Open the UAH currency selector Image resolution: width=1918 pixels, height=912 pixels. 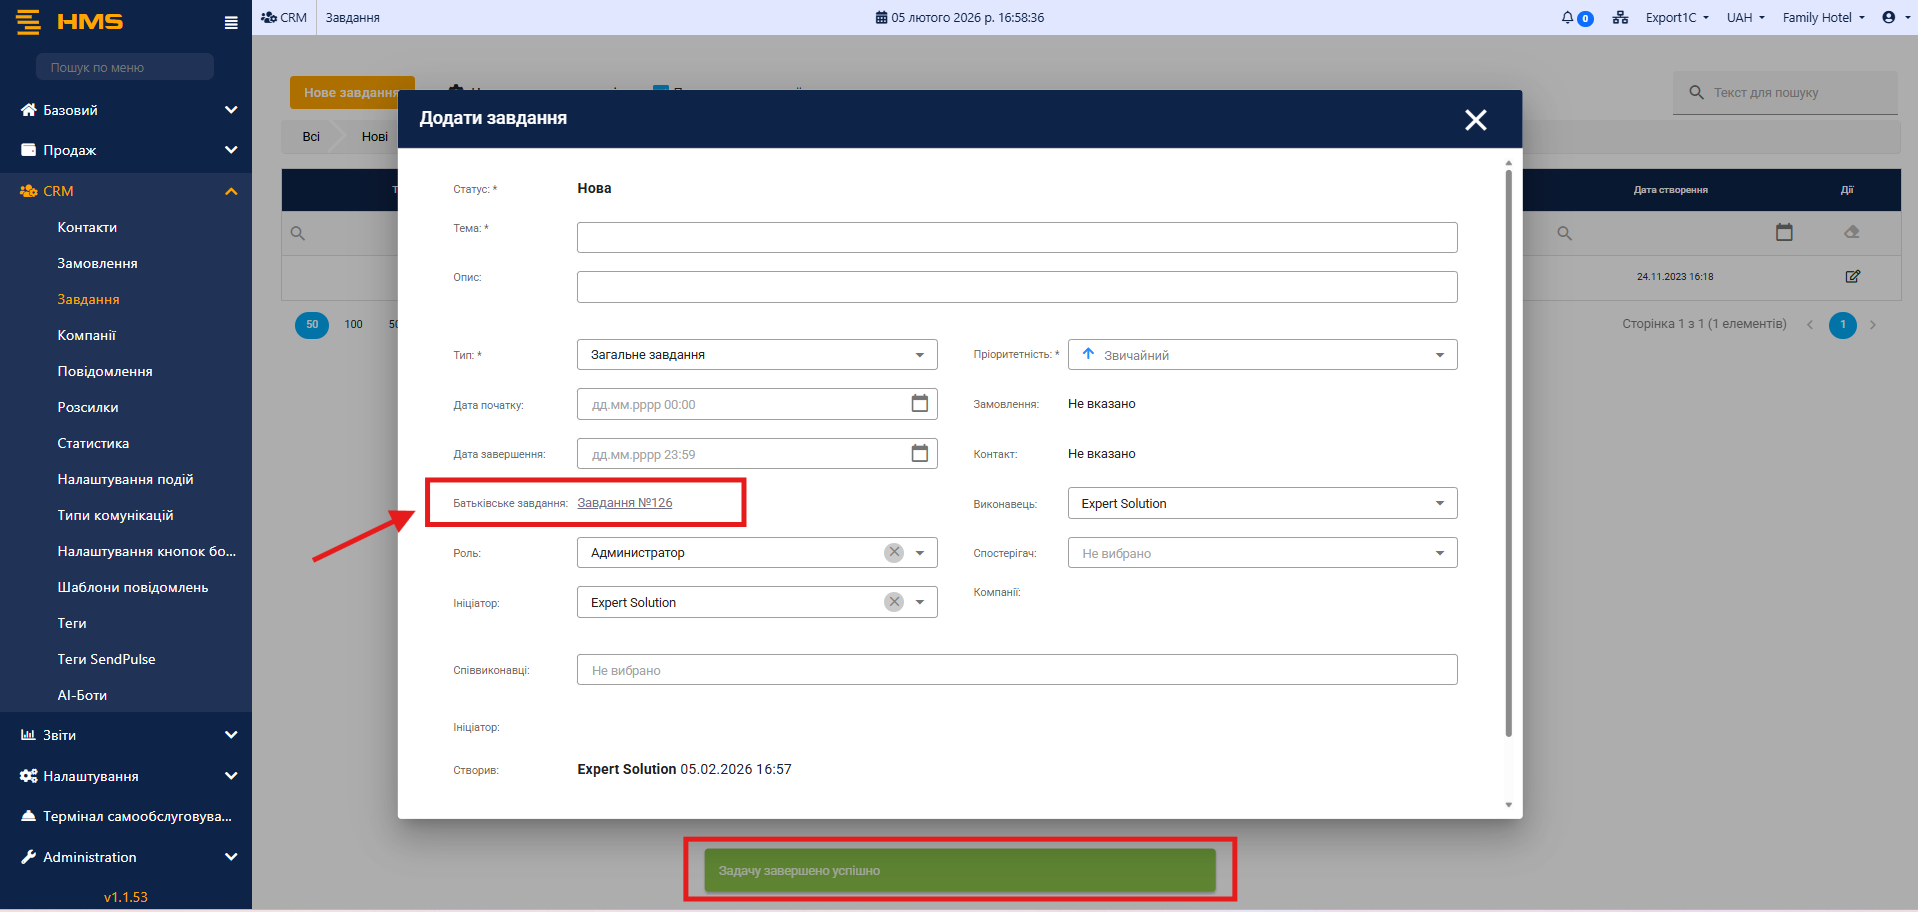point(1745,18)
